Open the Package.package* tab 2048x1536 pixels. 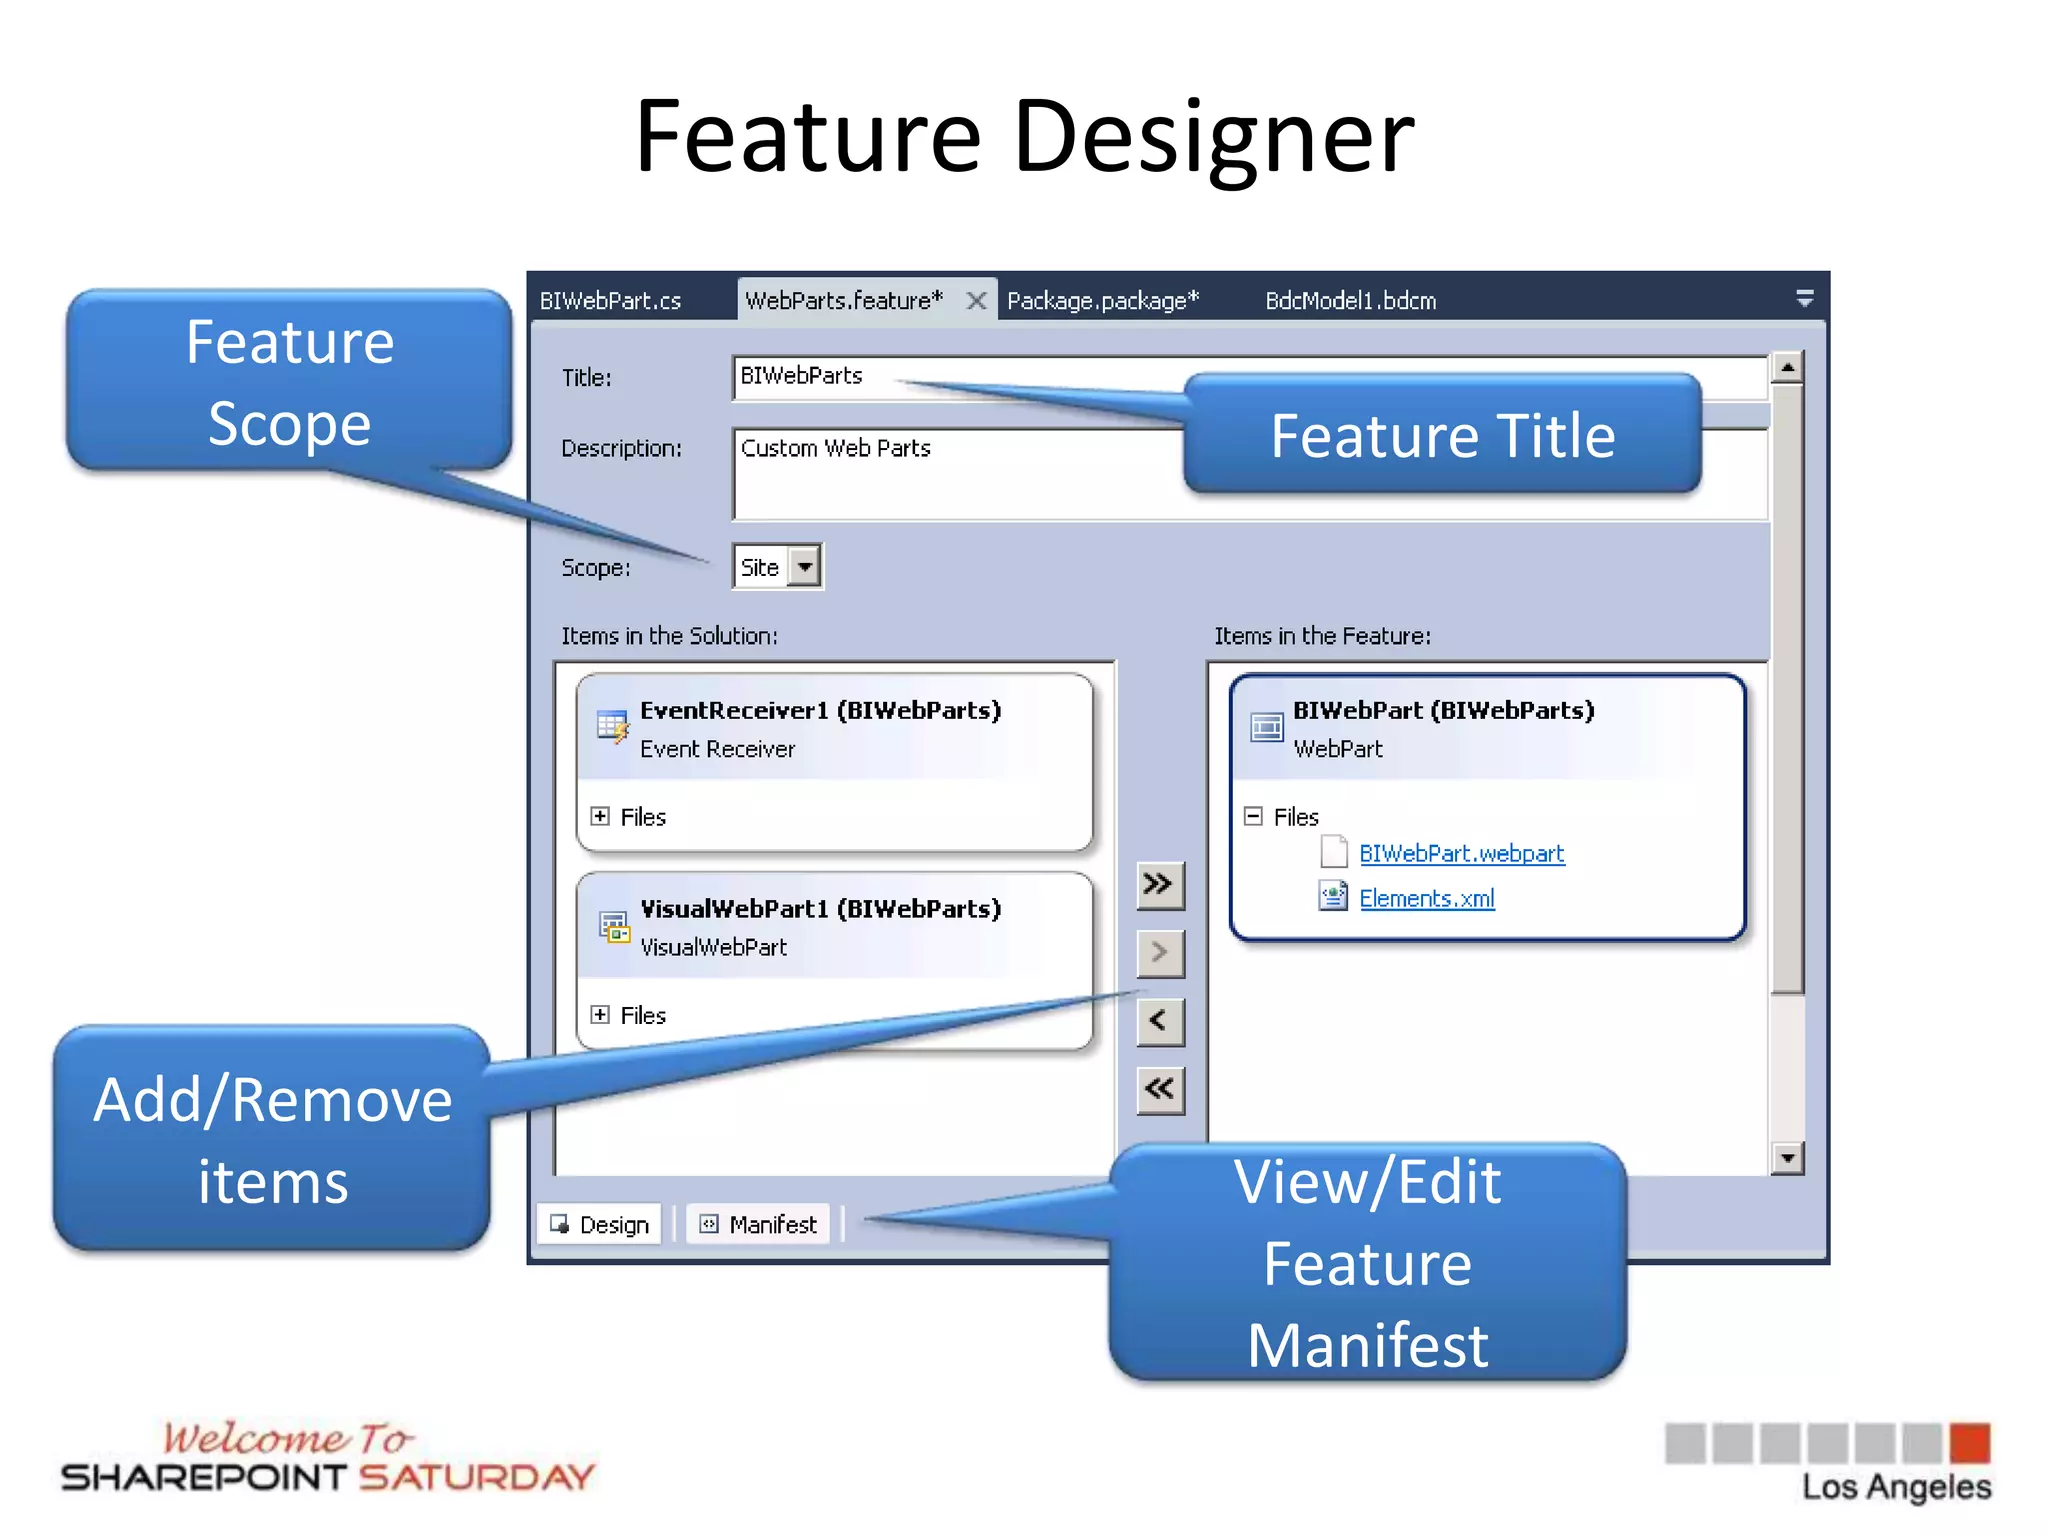tap(1103, 300)
